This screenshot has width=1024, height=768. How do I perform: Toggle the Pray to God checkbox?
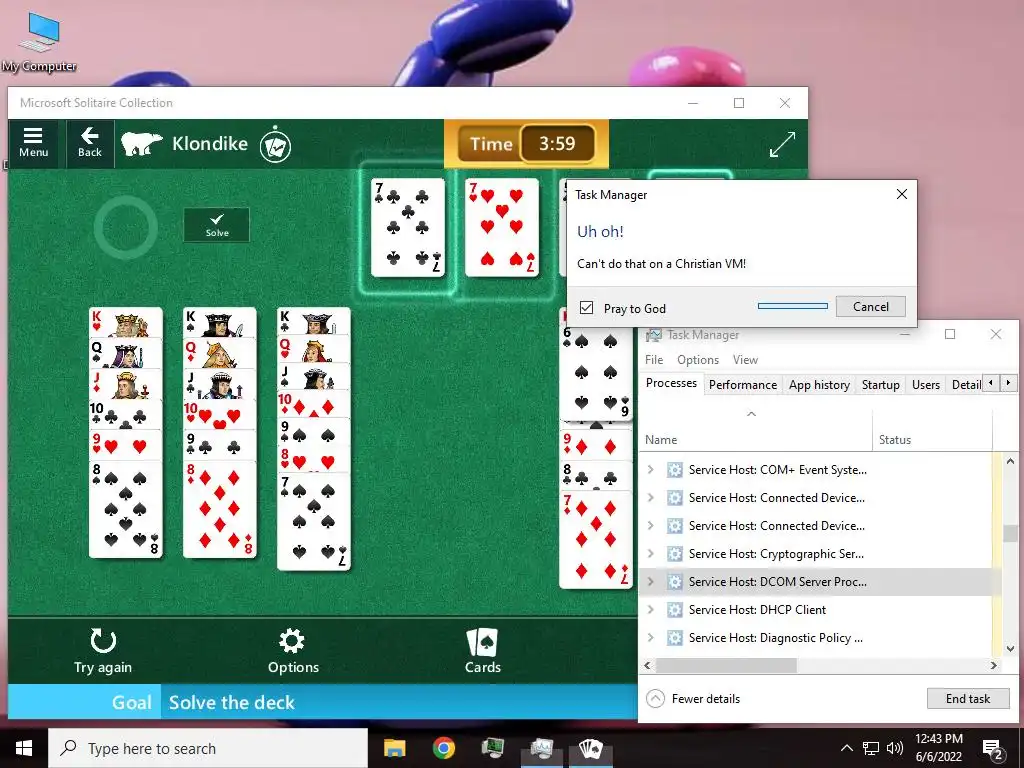(x=586, y=308)
